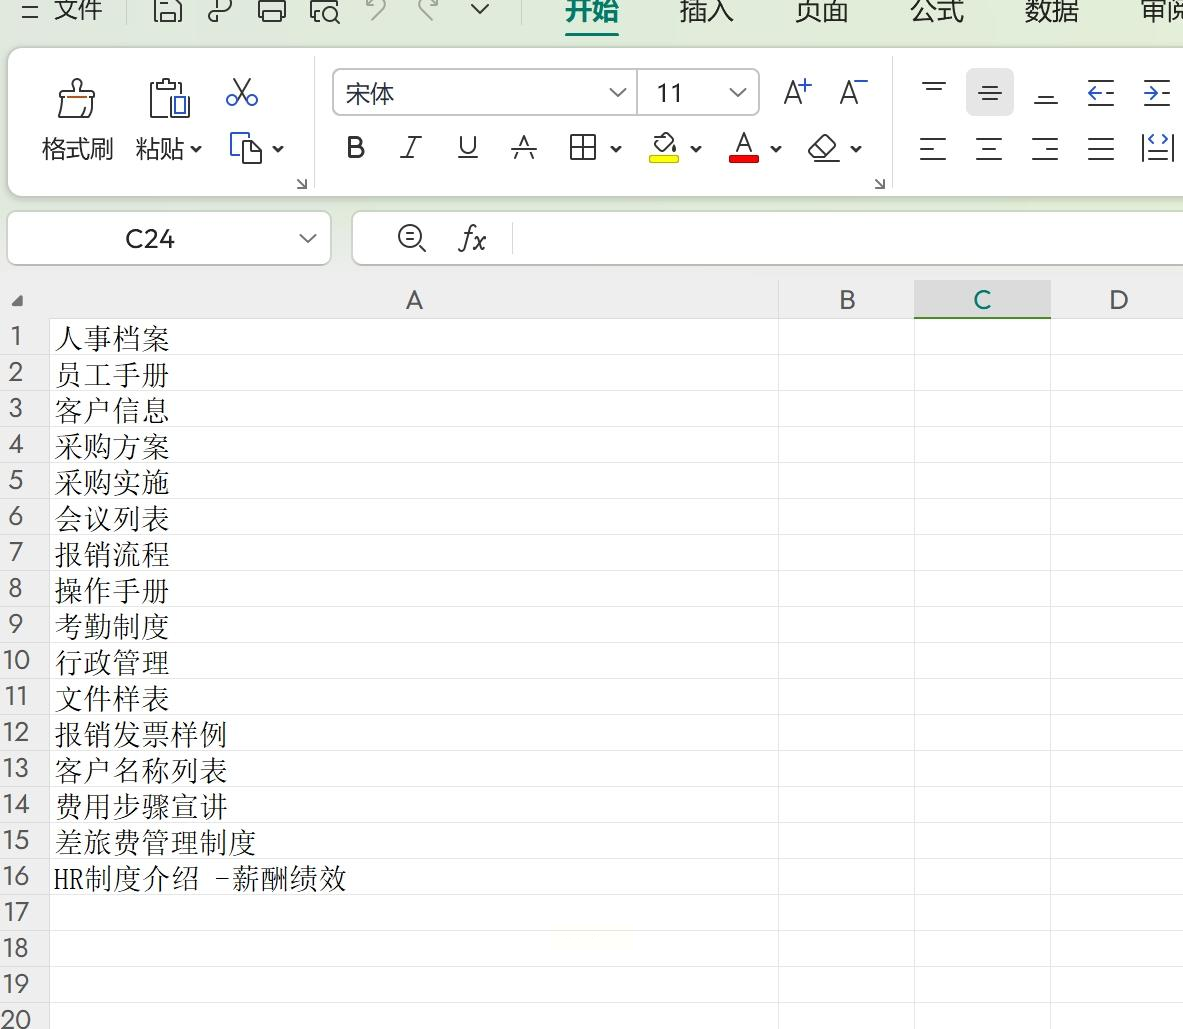
Task: Click the zoom magnifier beside fx
Action: point(411,238)
